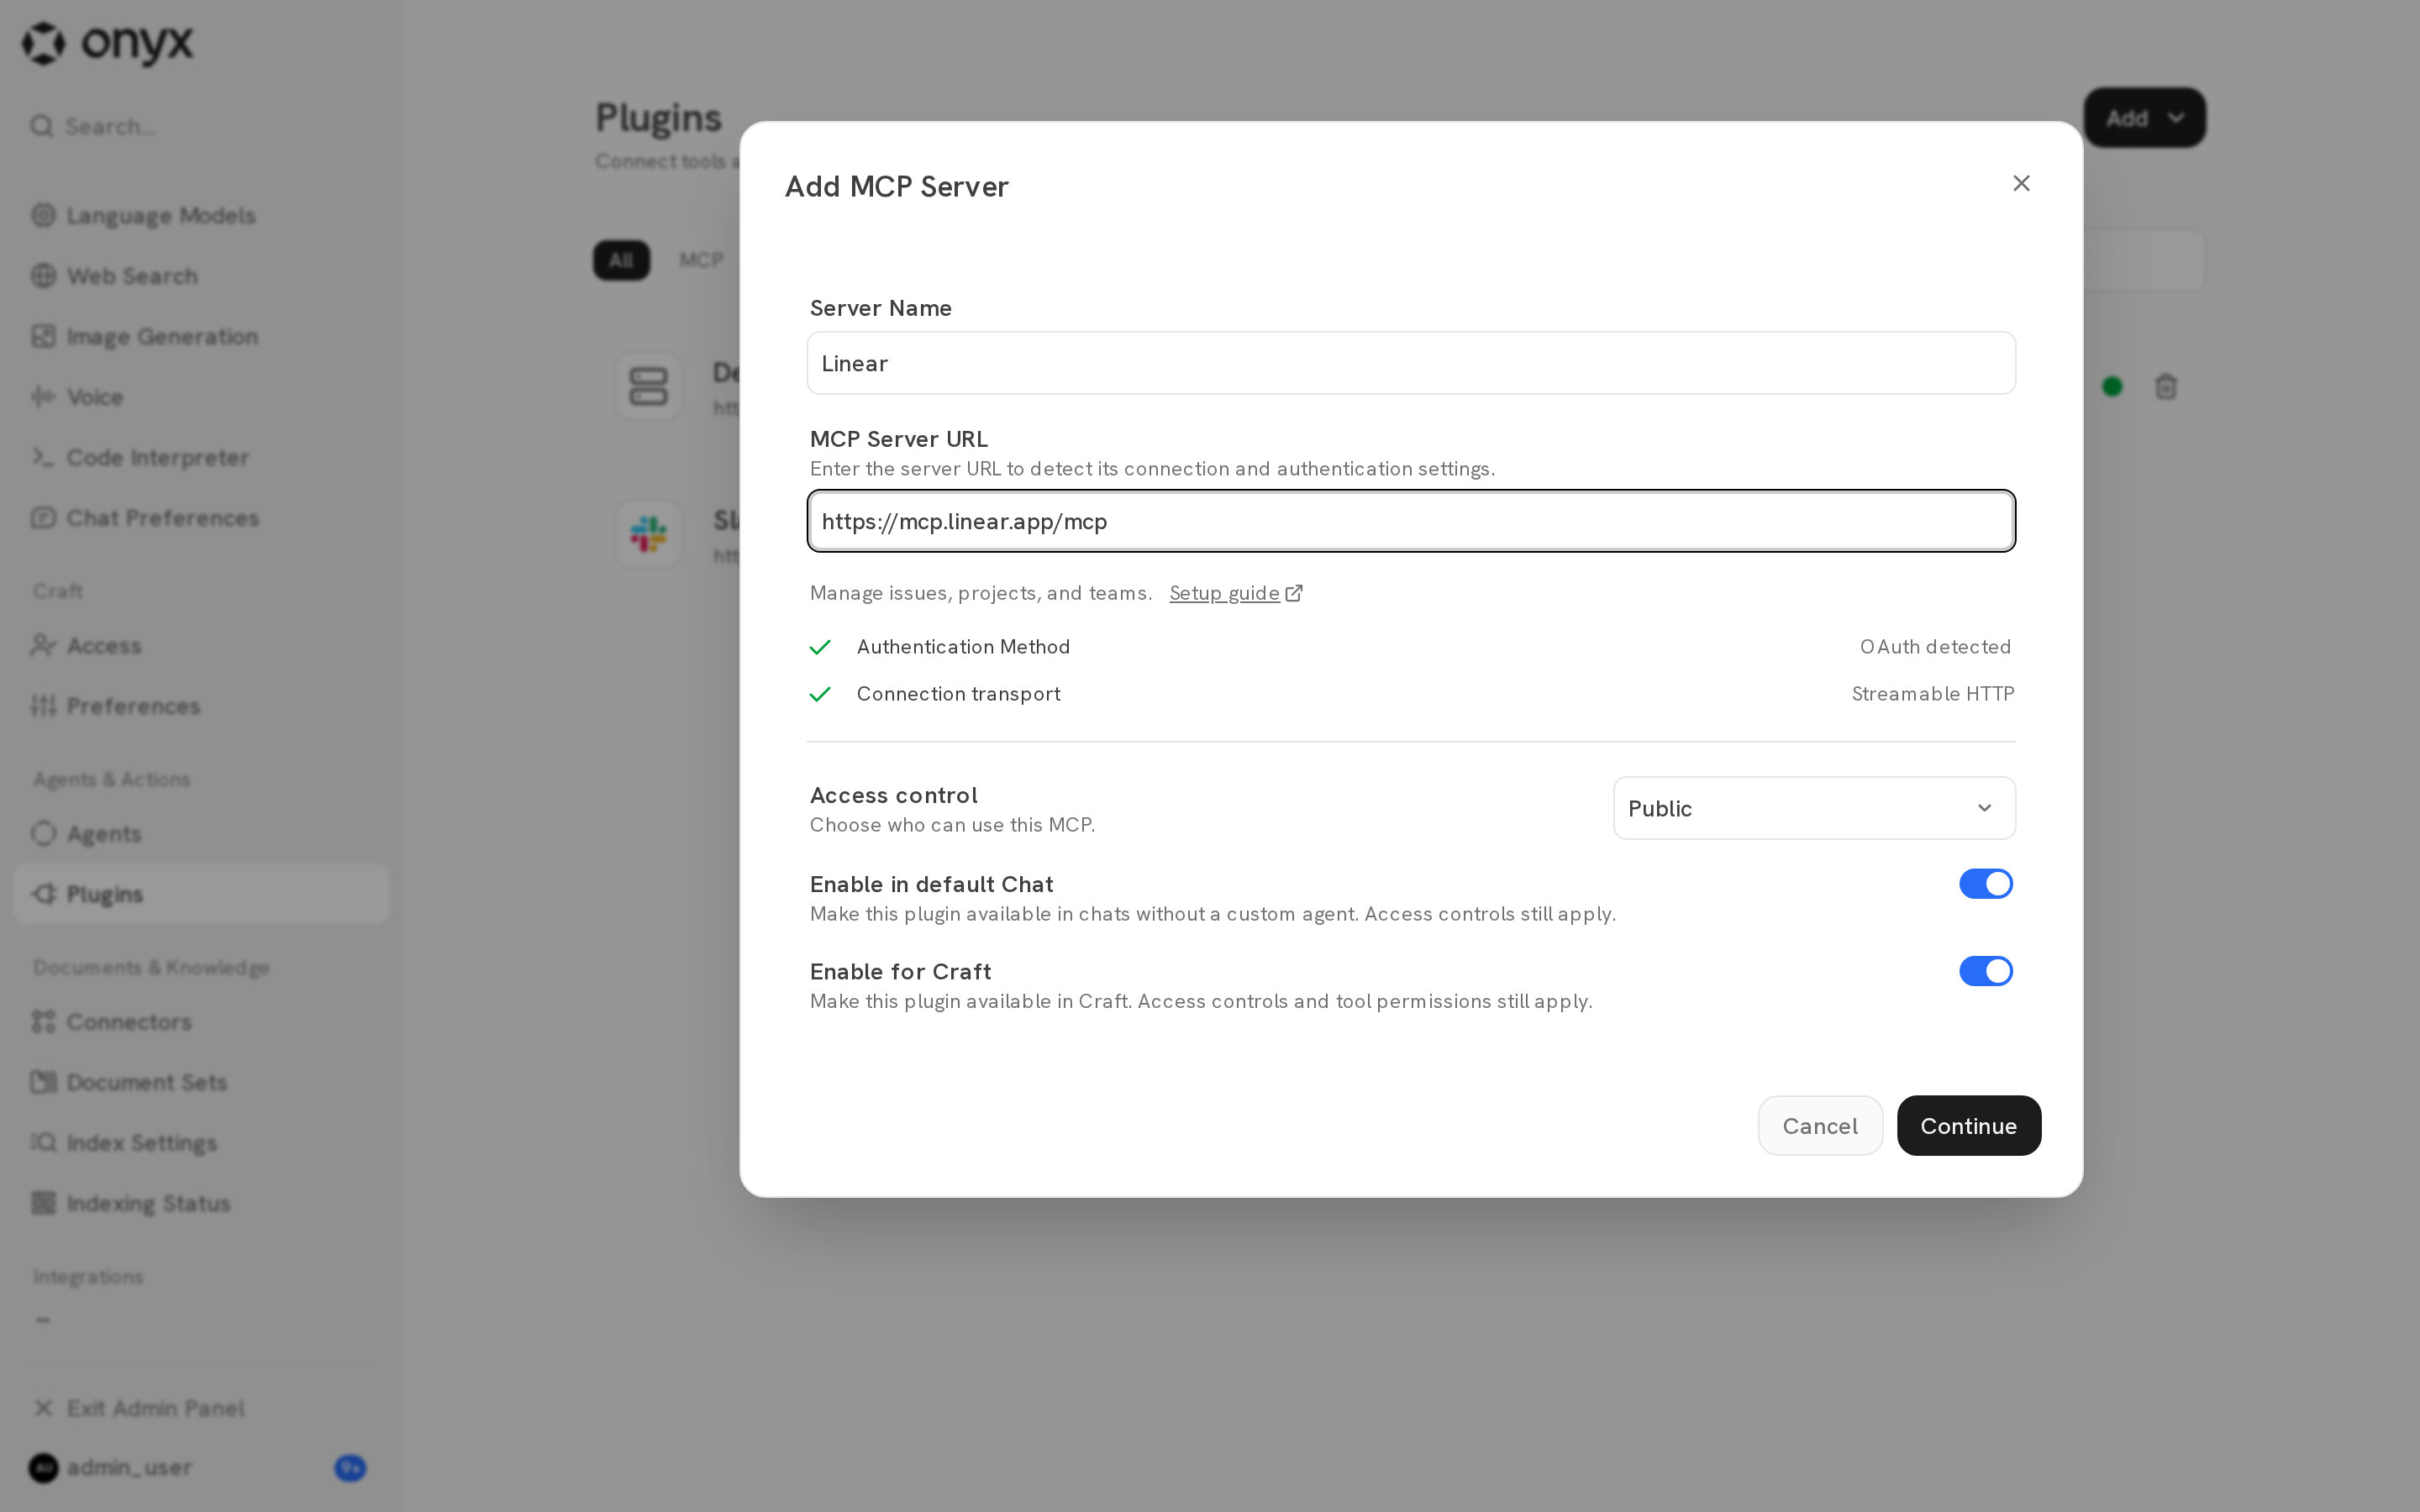The image size is (2420, 1512).
Task: Click the Preferences sliders icon in sidebar
Action: (43, 706)
